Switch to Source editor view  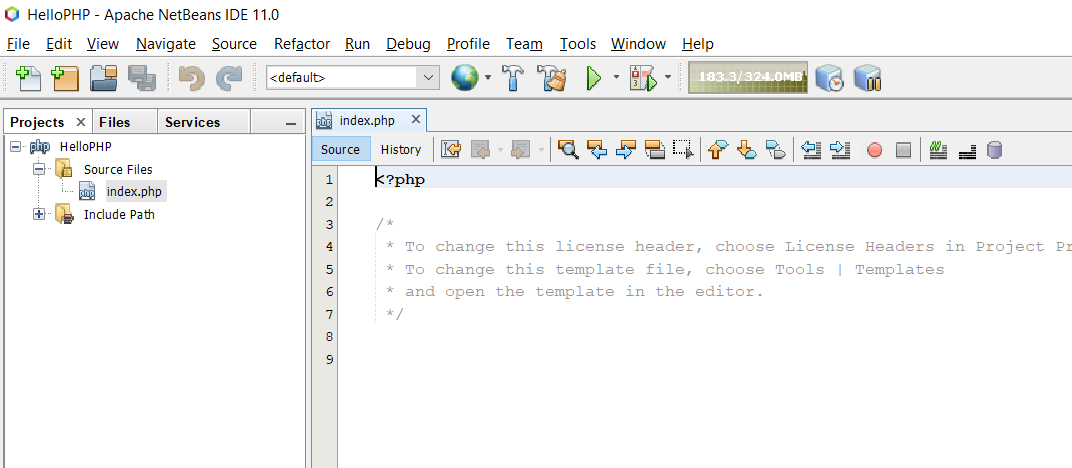[340, 149]
